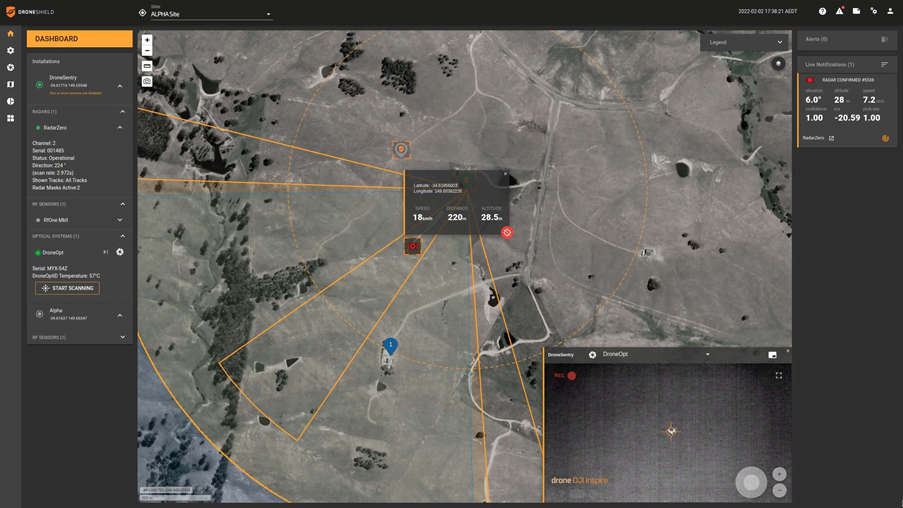Open the user account icon
Viewport: 903px width, 508px height.
click(890, 11)
